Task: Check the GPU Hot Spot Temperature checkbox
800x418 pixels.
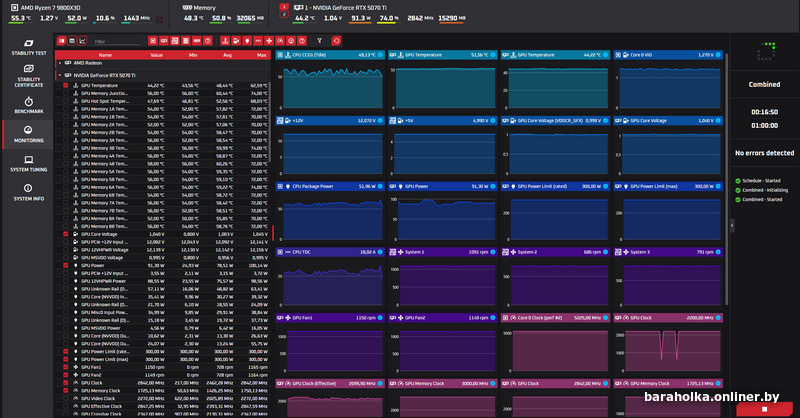Action: click(65, 101)
